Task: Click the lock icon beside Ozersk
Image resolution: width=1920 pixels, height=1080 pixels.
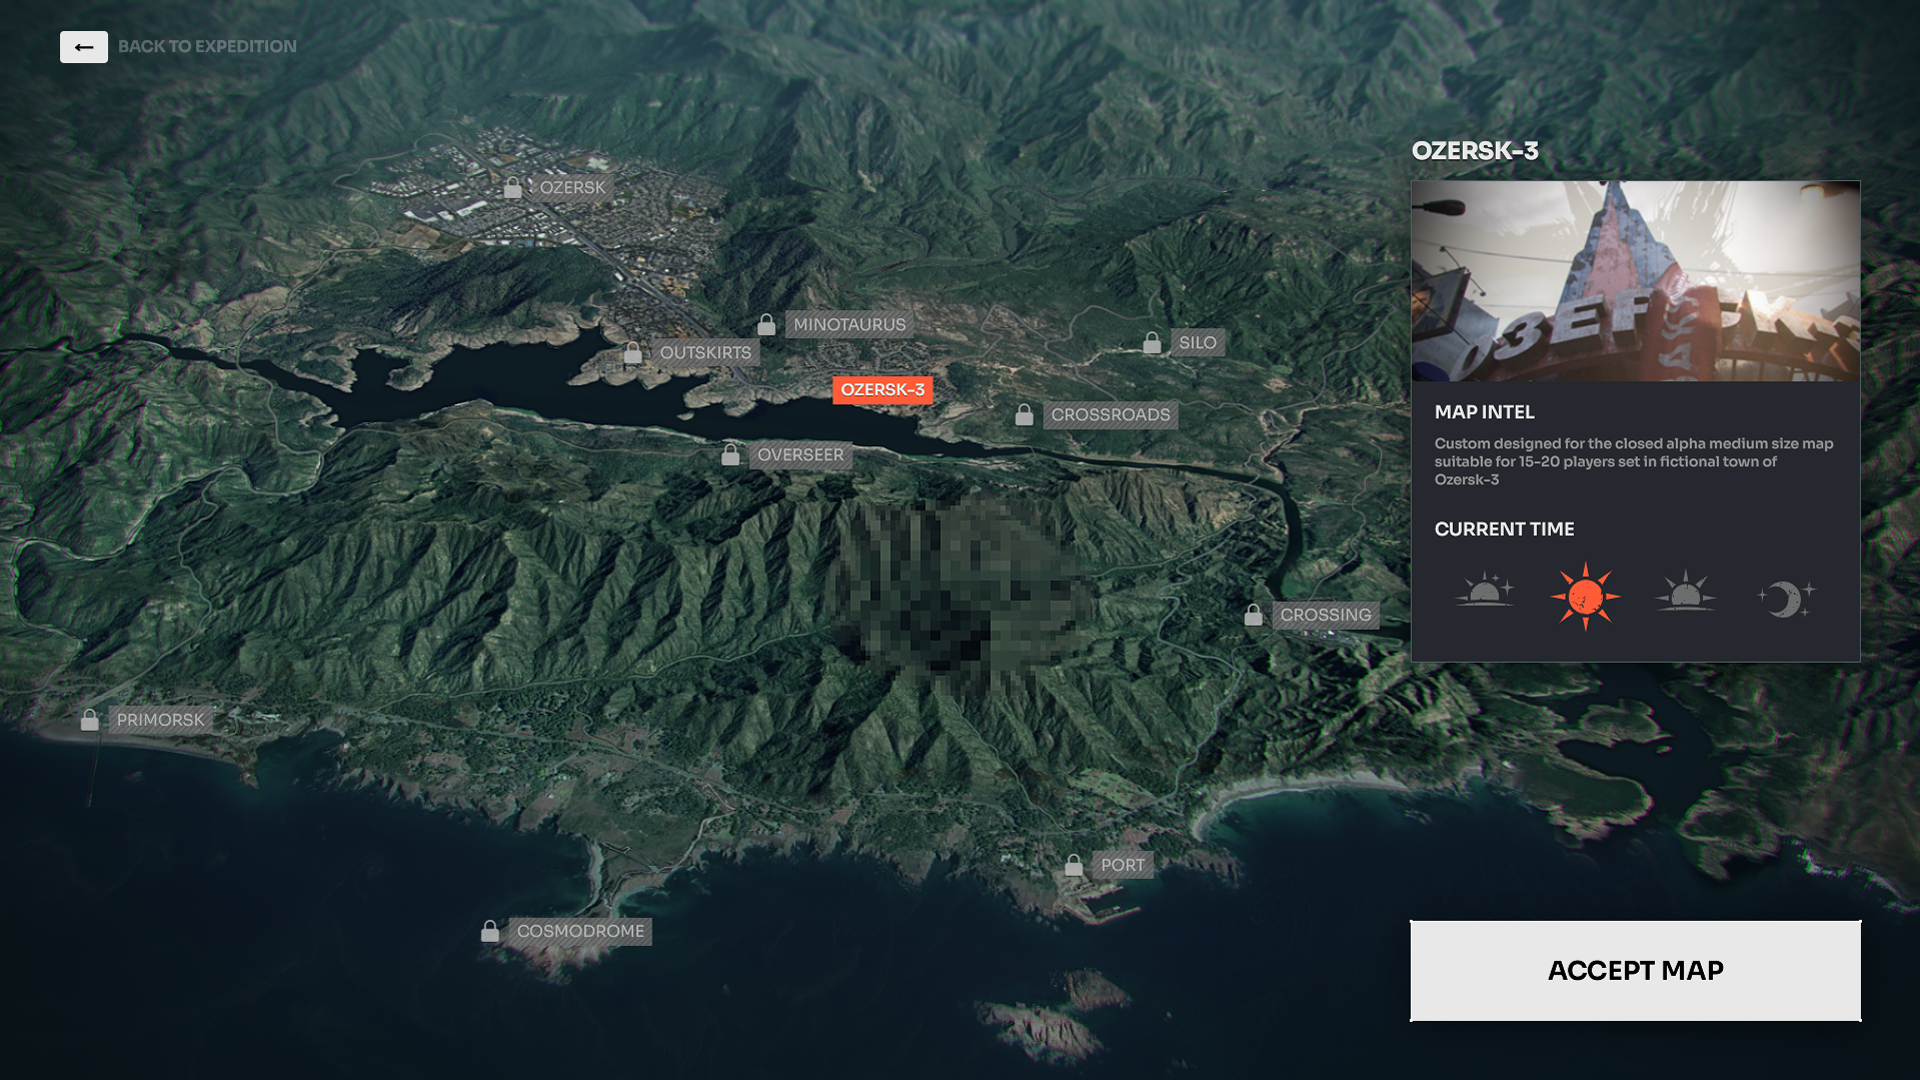Action: coord(513,188)
